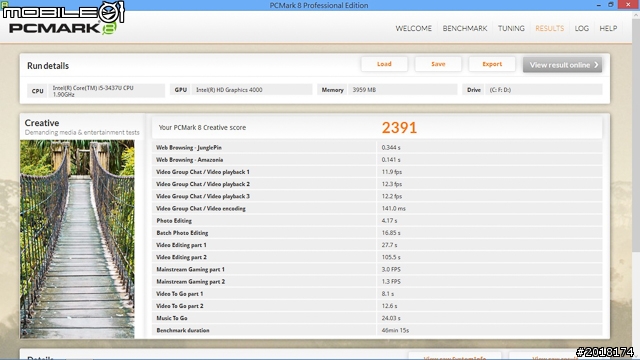Select the Video To Go part 1 row

(377, 294)
